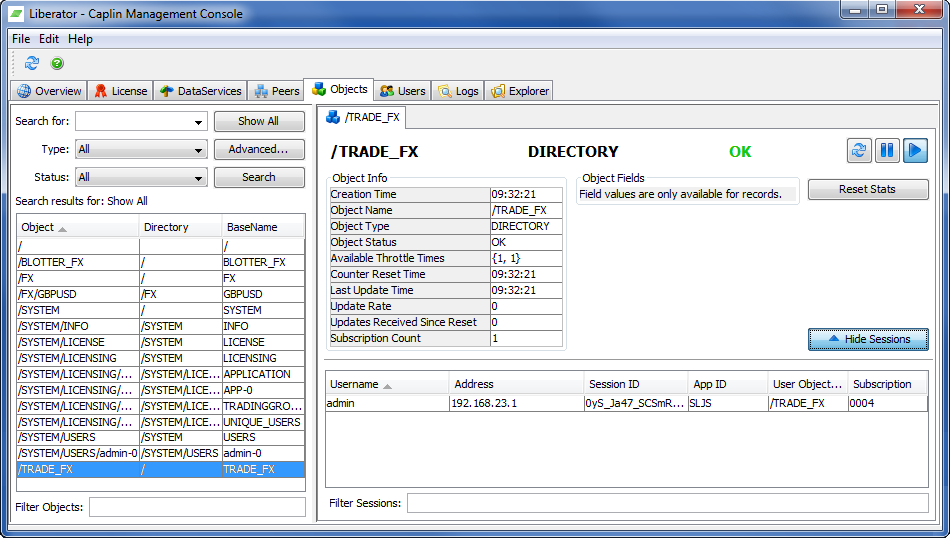Image resolution: width=951 pixels, height=538 pixels.
Task: Open the Type dropdown
Action: click(x=141, y=149)
